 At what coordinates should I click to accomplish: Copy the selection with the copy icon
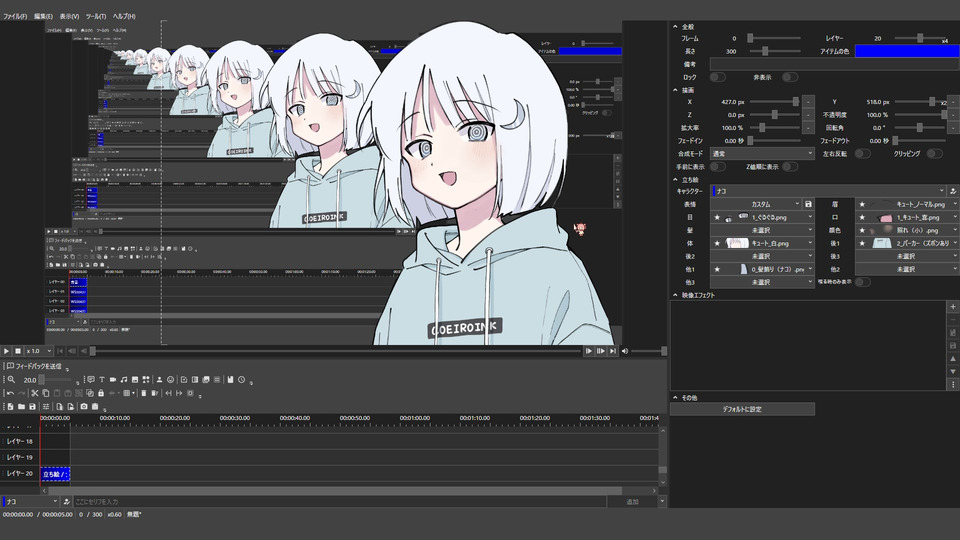click(x=46, y=393)
